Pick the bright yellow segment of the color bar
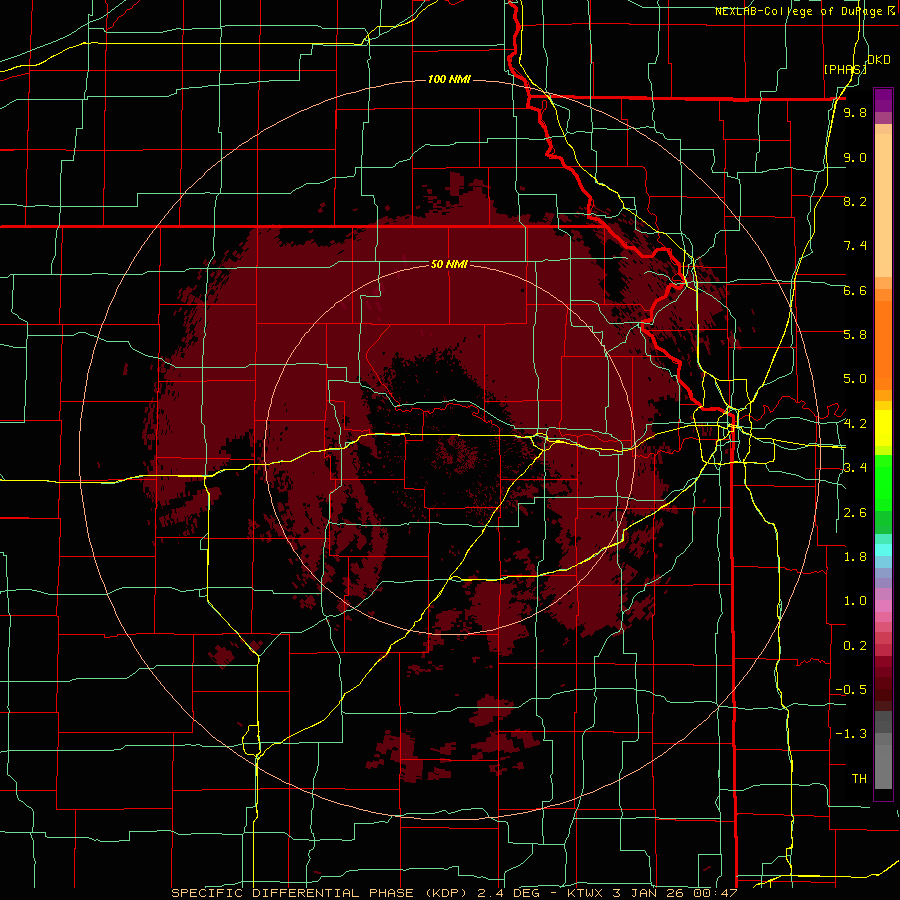This screenshot has height=900, width=900. pos(883,428)
